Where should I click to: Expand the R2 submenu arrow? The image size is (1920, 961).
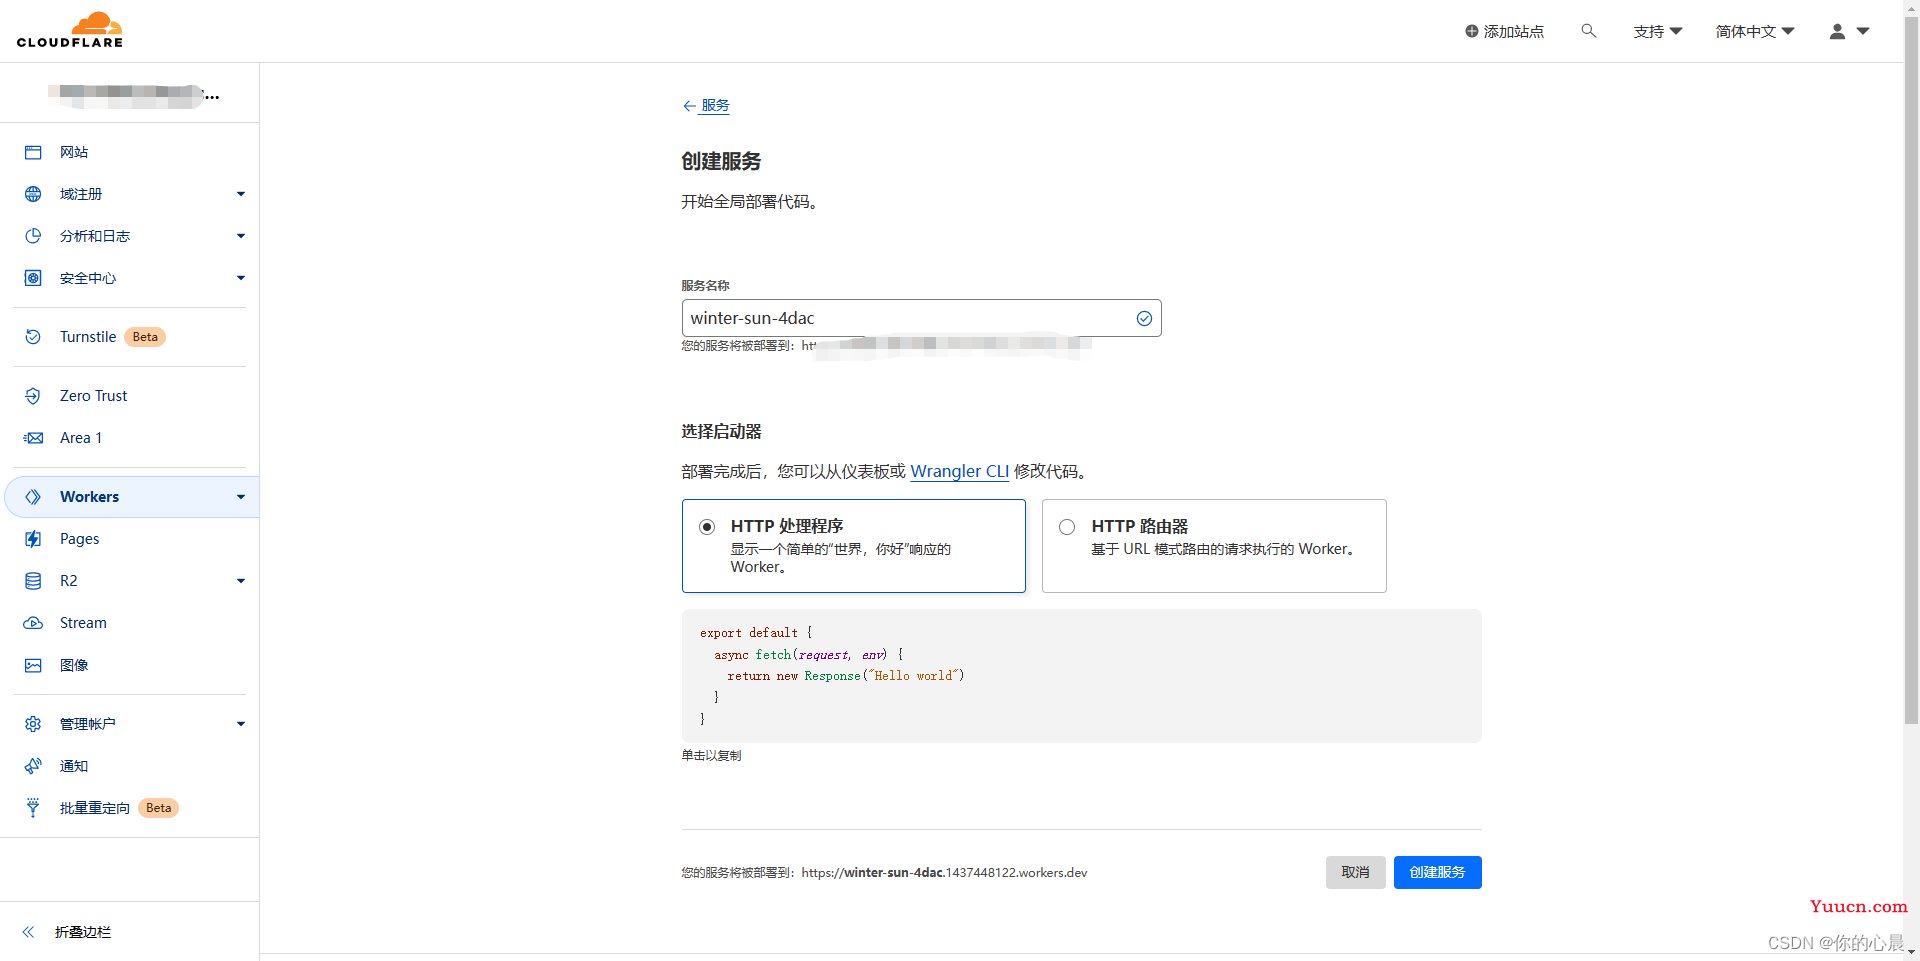point(241,581)
